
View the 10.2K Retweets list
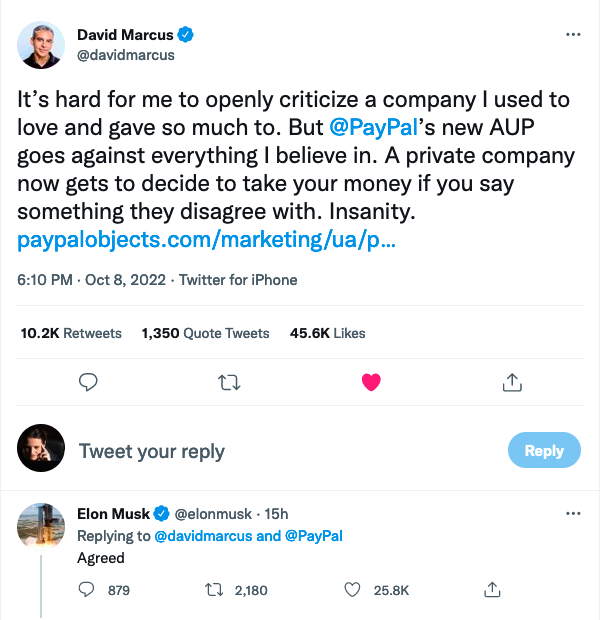71,333
